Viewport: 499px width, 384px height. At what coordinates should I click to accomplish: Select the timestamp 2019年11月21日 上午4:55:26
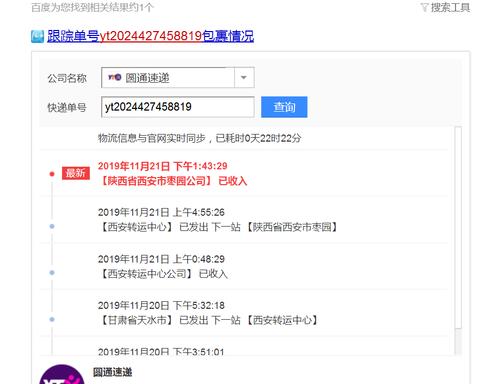(161, 212)
